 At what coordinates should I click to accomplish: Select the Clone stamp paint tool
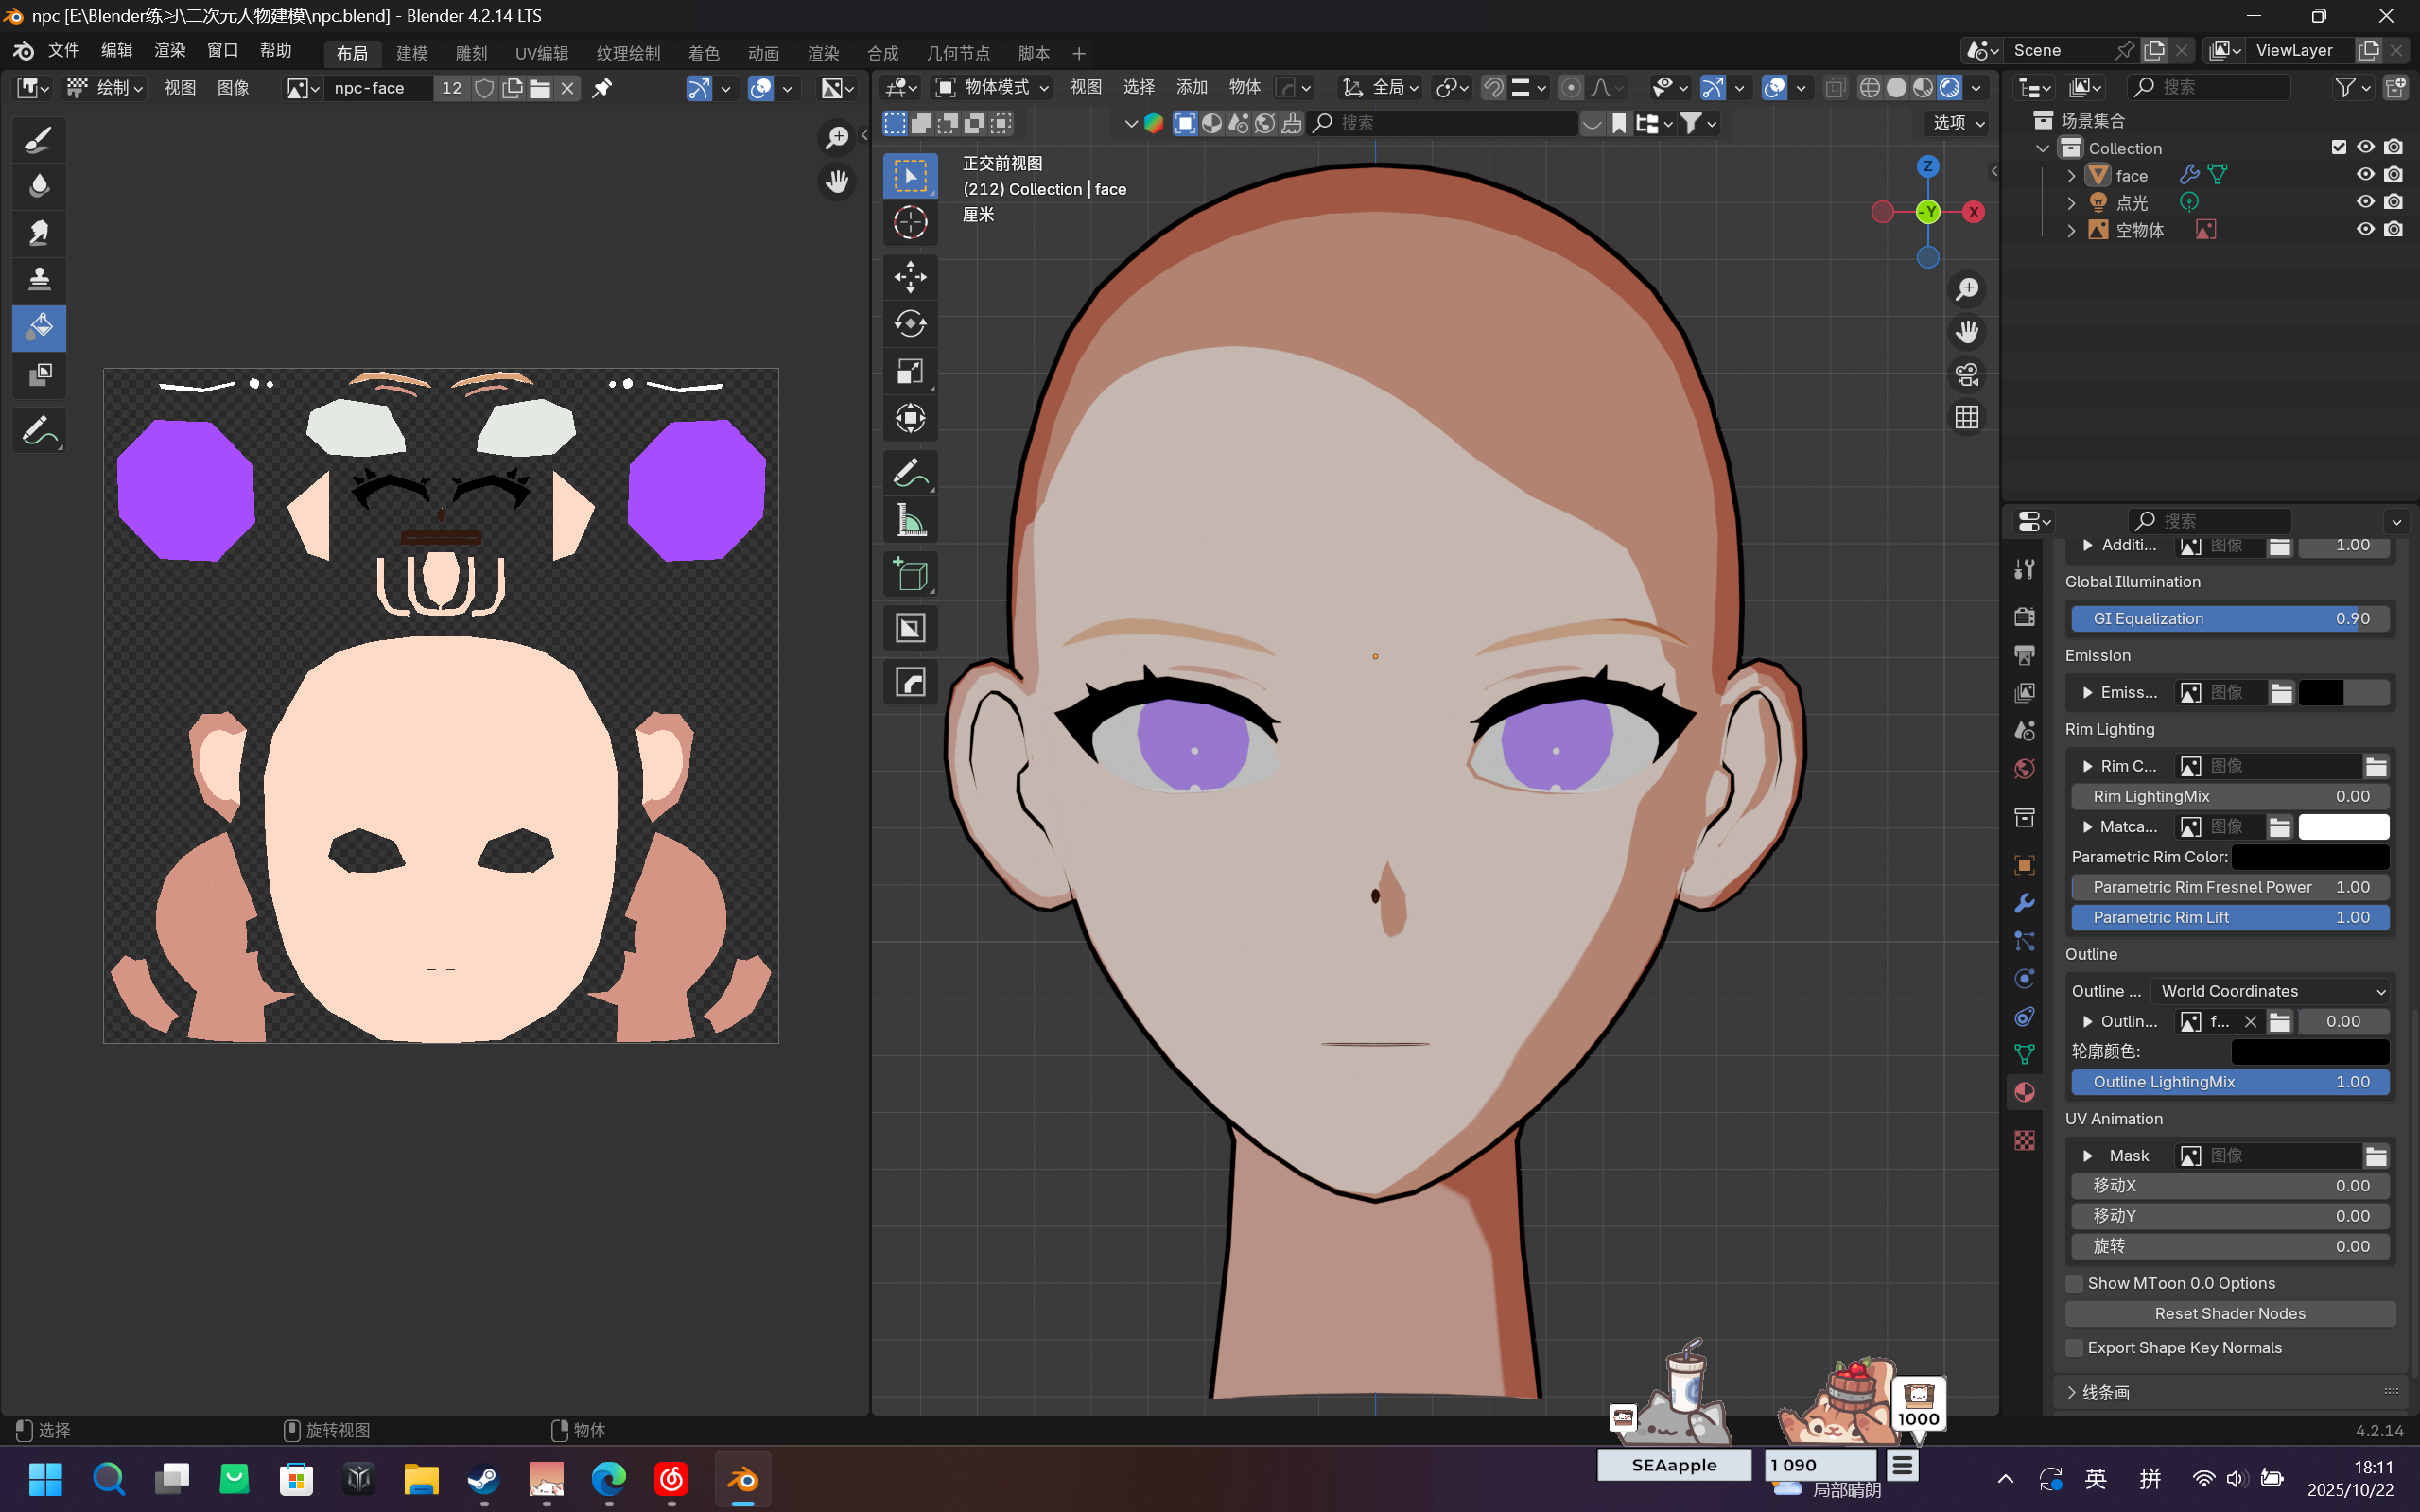tap(39, 279)
